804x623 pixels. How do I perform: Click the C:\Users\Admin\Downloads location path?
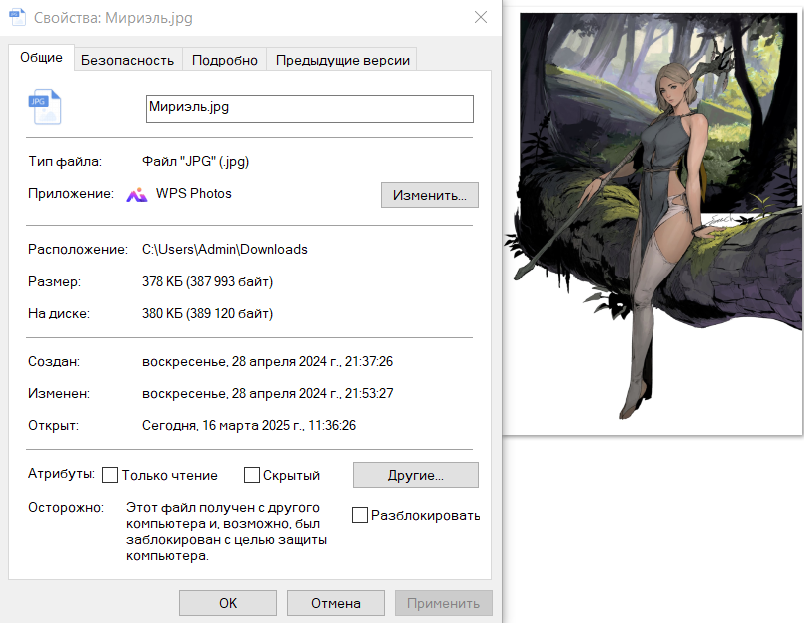(x=225, y=249)
